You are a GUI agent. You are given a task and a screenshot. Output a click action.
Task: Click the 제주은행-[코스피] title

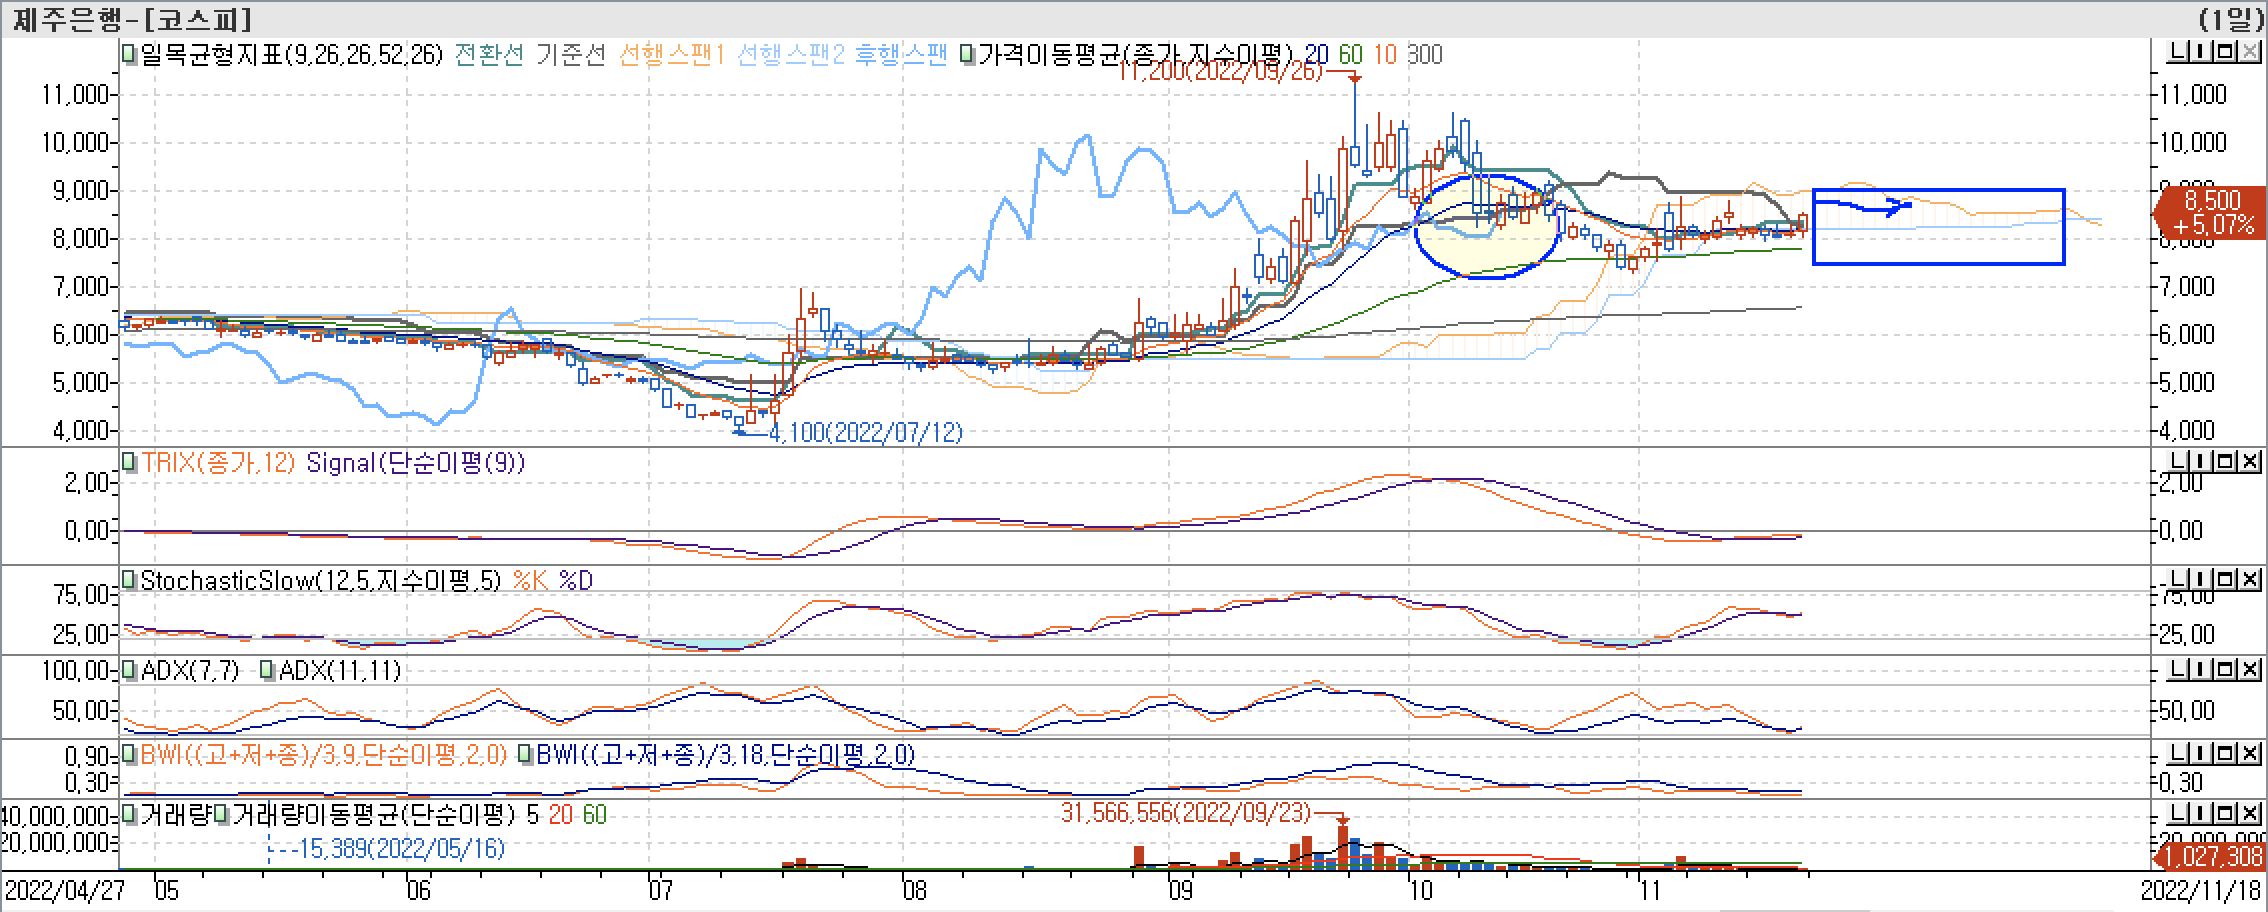coord(132,19)
